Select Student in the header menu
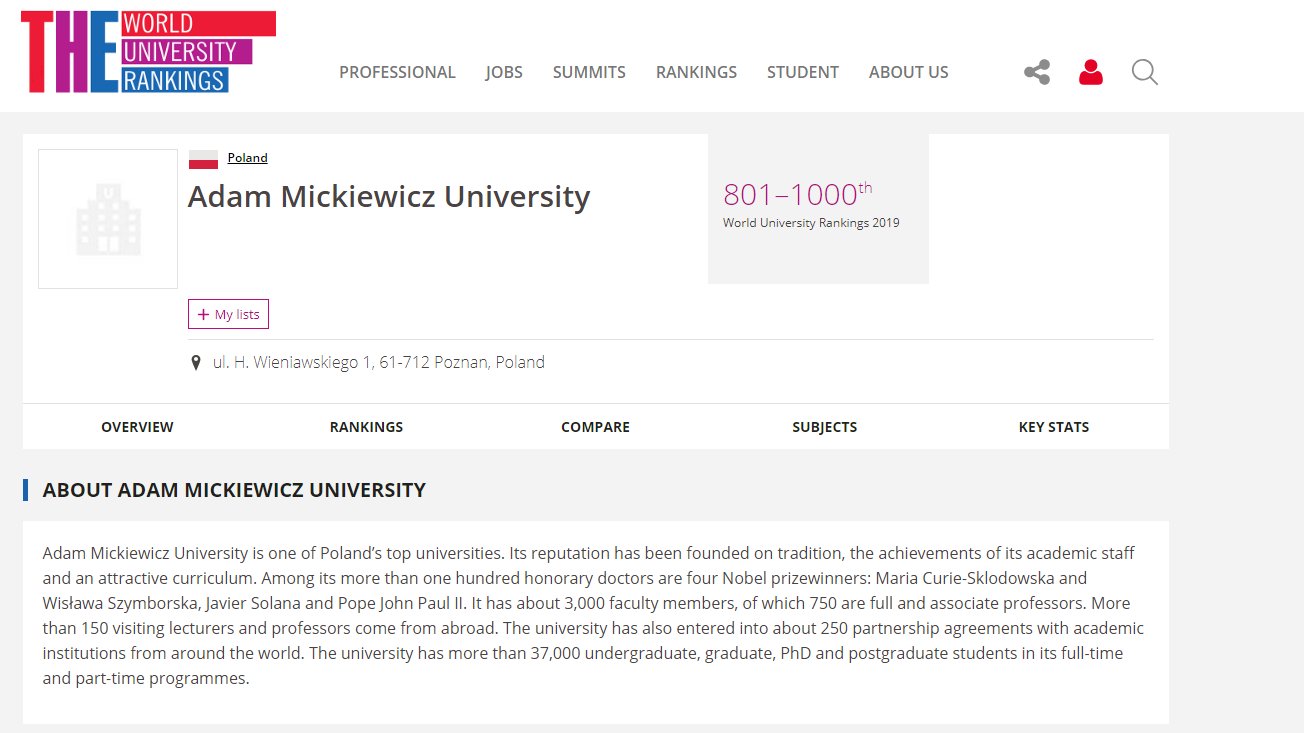This screenshot has width=1304, height=733. [803, 72]
